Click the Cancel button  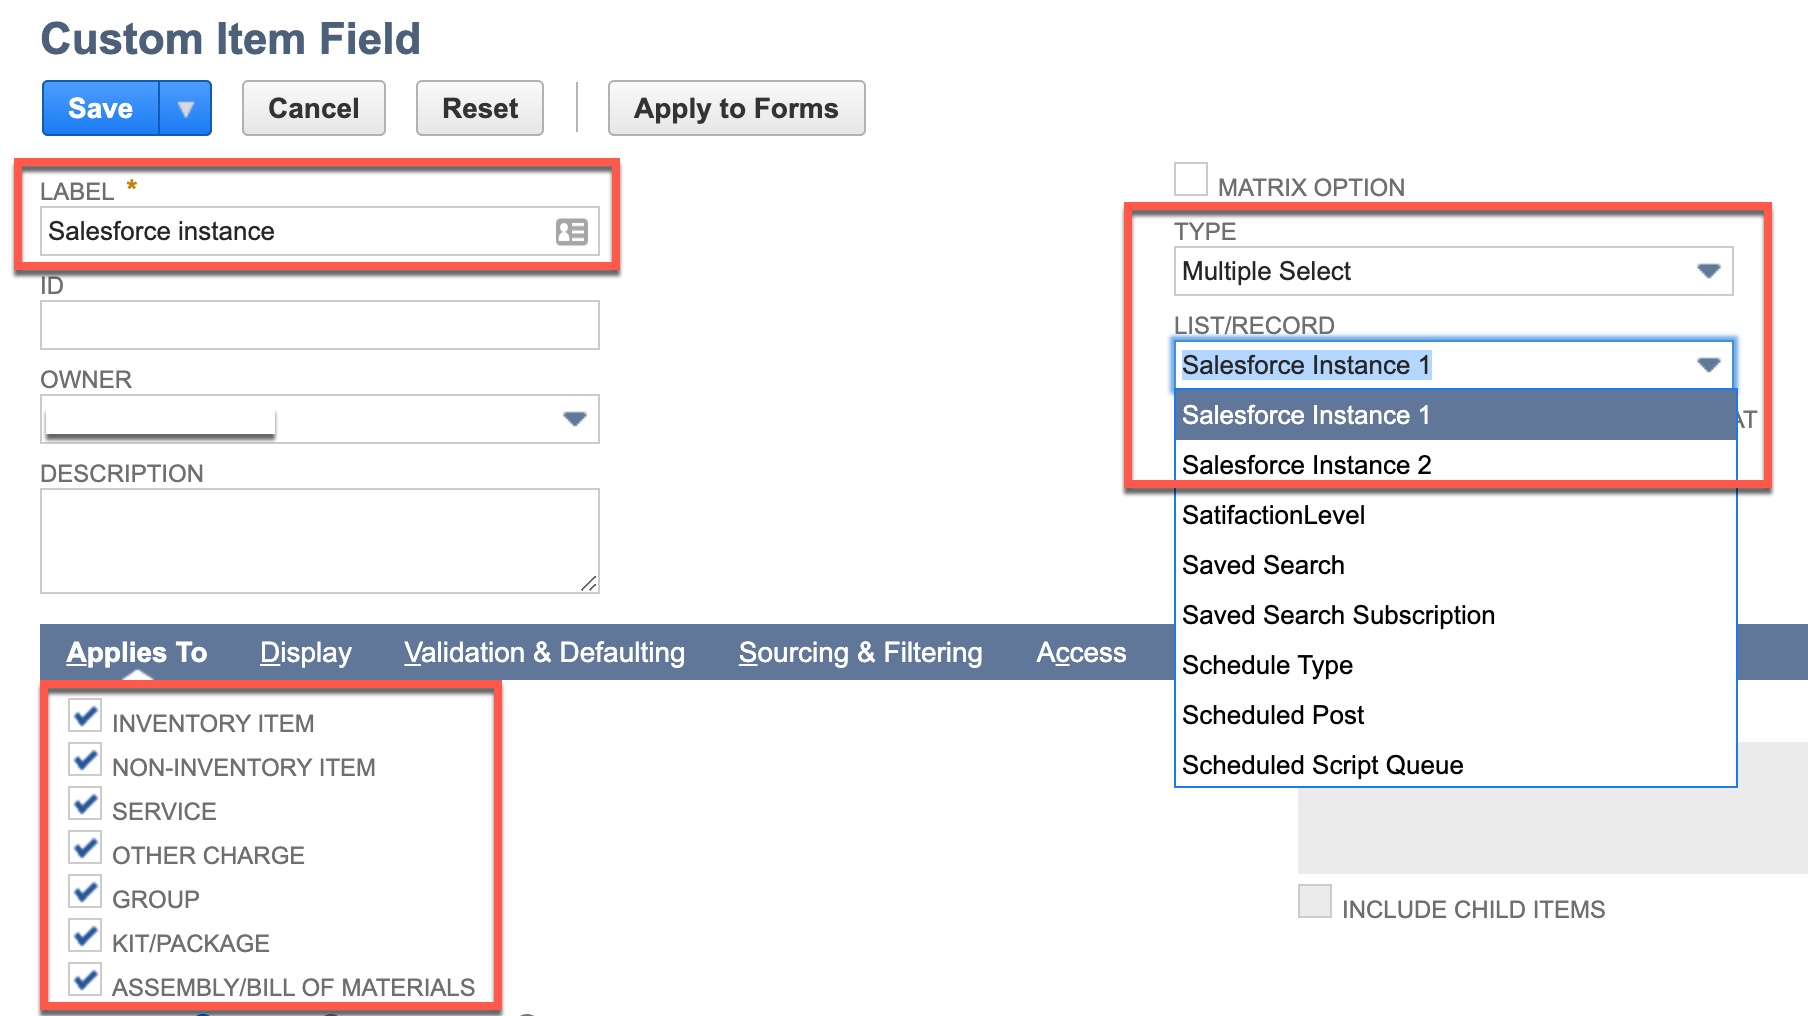[314, 108]
